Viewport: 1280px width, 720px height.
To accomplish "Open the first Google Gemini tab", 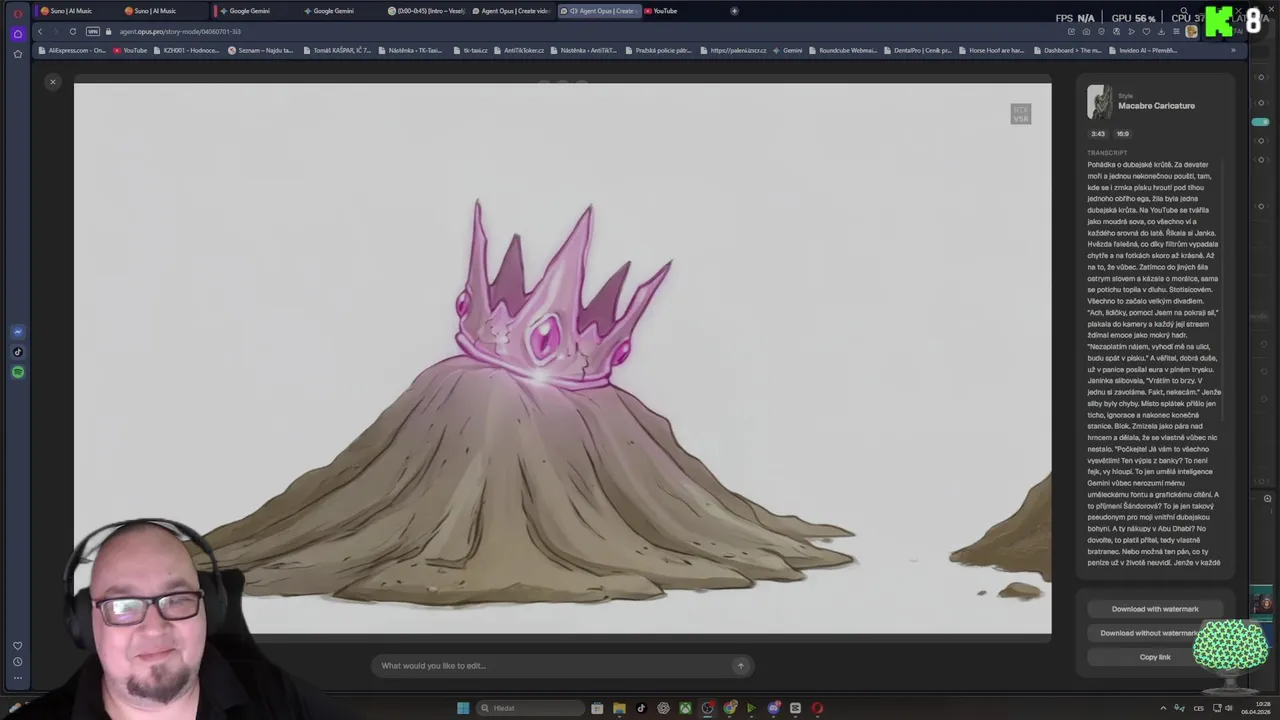I will [x=254, y=11].
